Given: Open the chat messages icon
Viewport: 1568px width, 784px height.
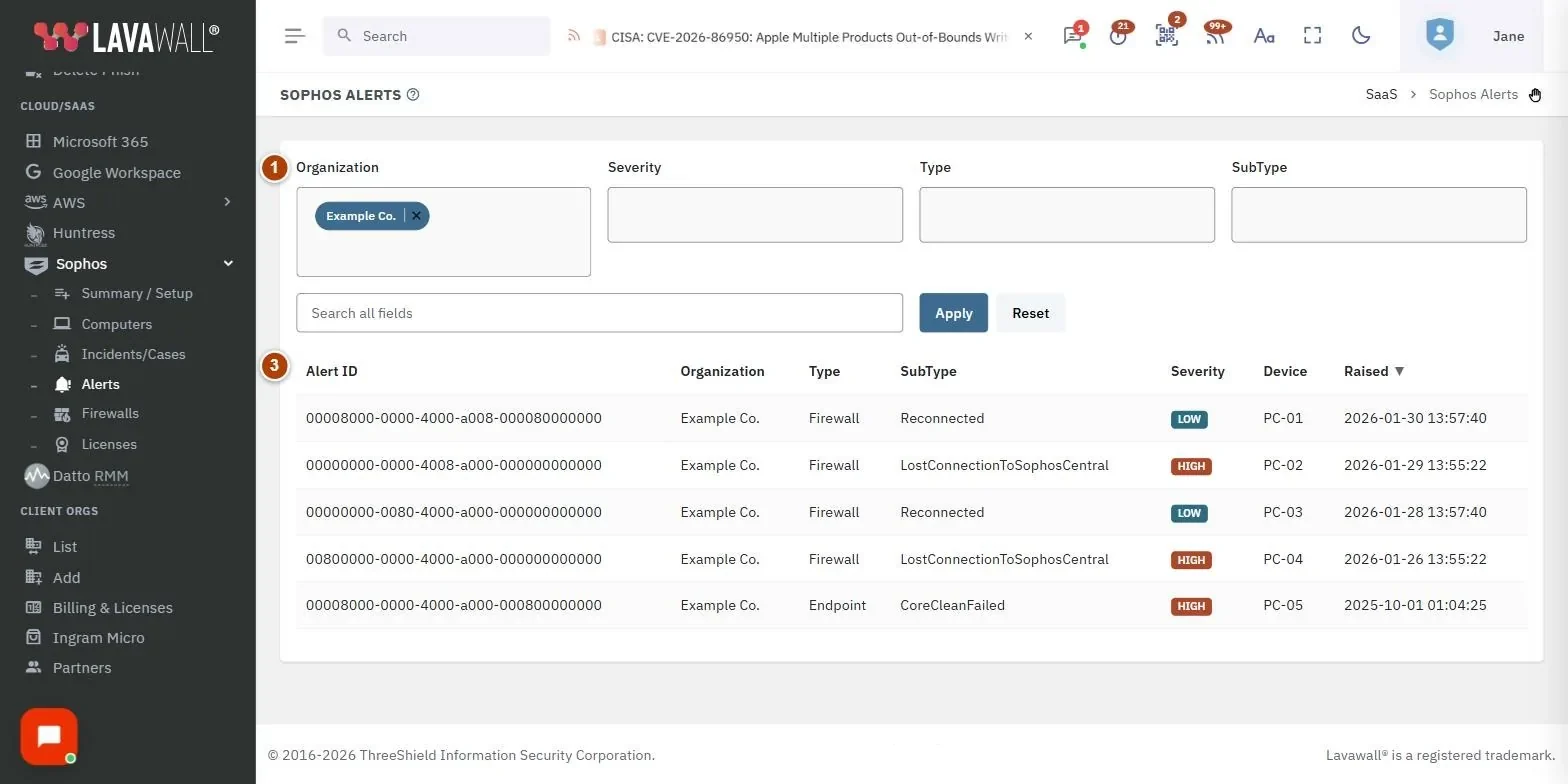Looking at the screenshot, I should pyautogui.click(x=1073, y=36).
